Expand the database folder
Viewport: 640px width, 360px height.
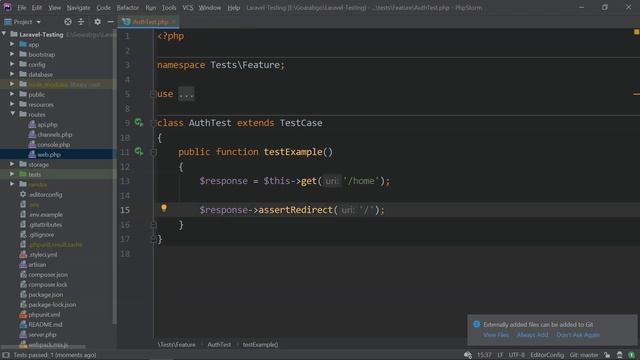point(12,74)
